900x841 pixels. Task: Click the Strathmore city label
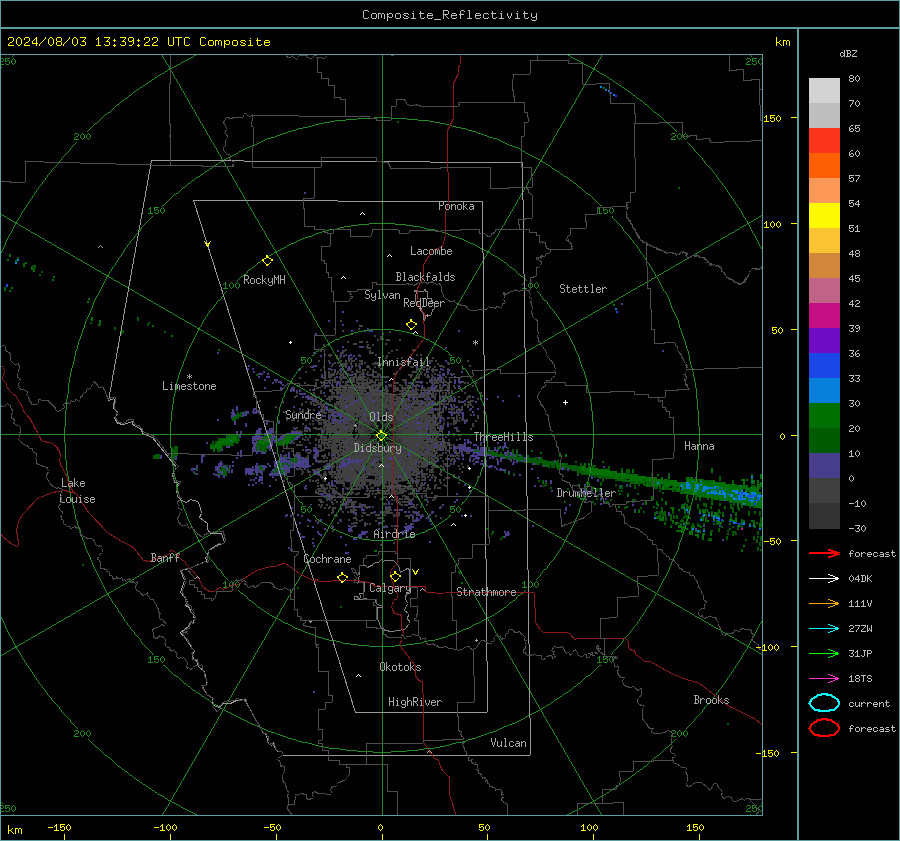click(x=486, y=592)
